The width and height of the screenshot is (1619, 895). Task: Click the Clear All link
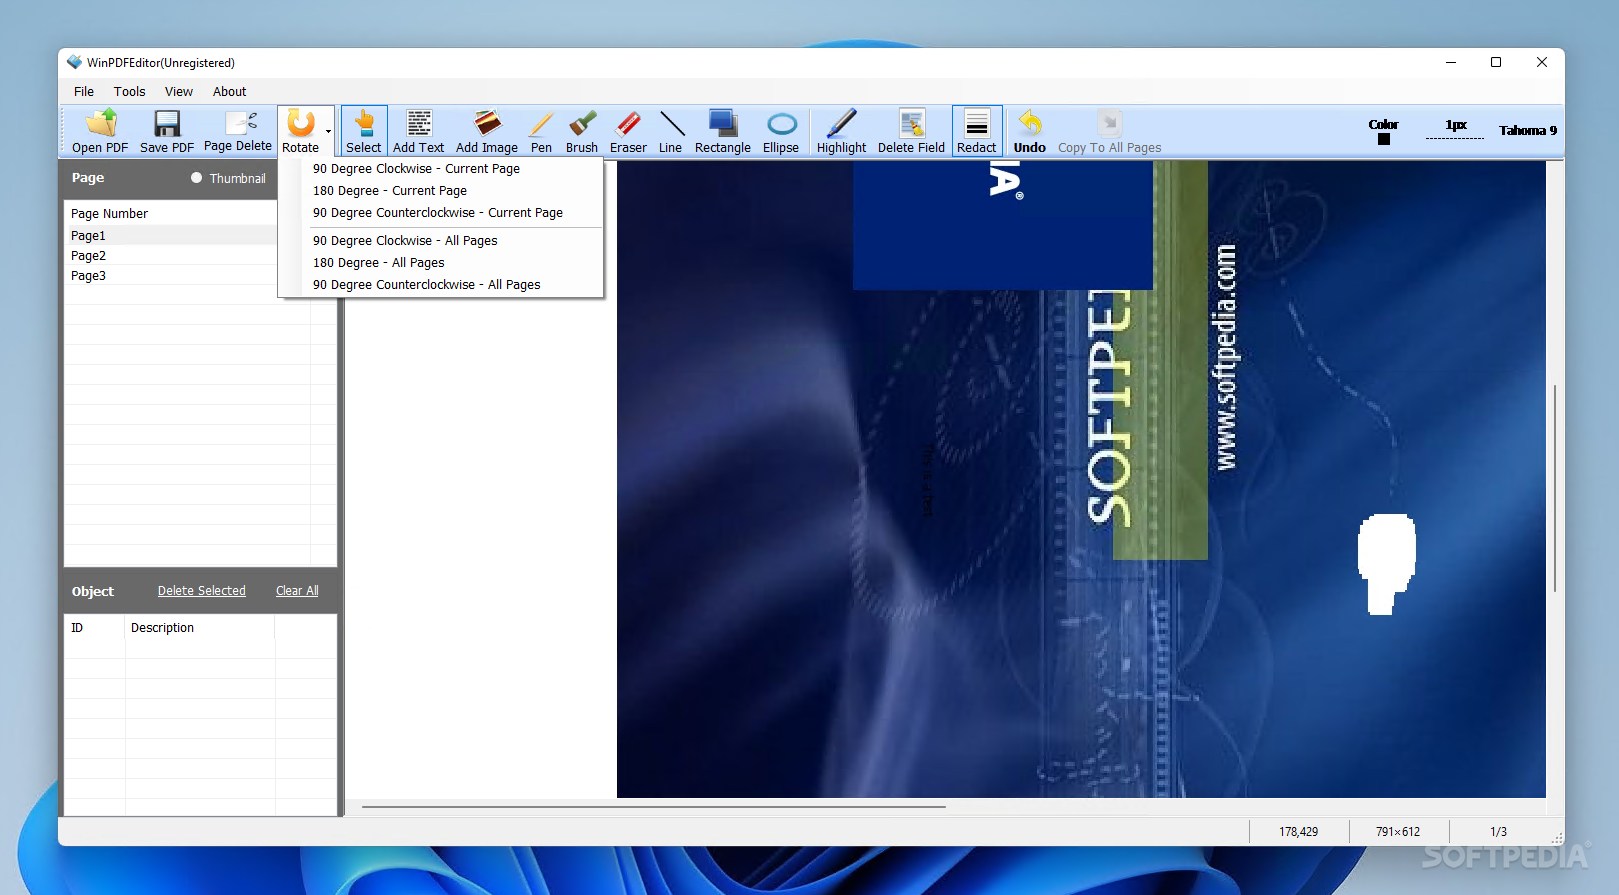coord(297,591)
